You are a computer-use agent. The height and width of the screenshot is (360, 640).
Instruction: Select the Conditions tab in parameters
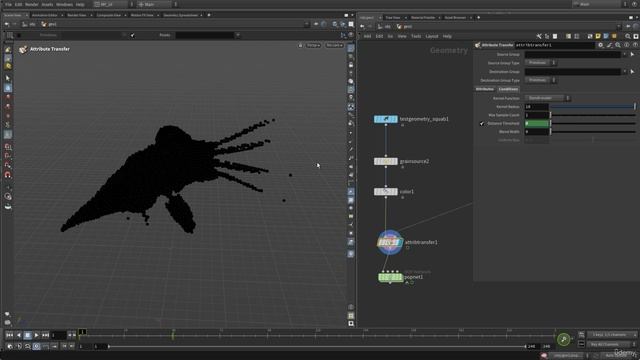click(508, 89)
